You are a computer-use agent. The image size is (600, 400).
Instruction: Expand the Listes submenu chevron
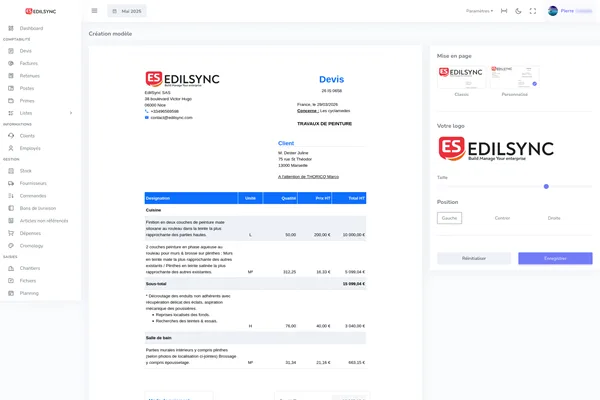coord(70,113)
